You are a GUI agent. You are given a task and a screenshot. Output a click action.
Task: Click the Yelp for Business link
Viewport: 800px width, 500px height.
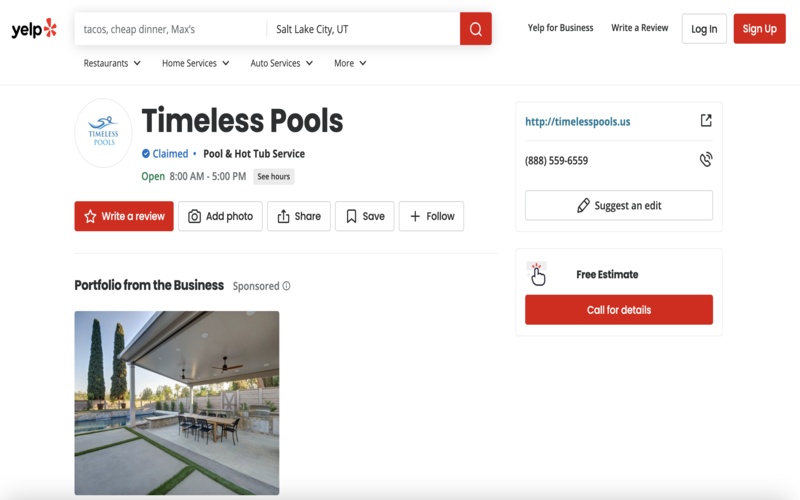point(560,28)
